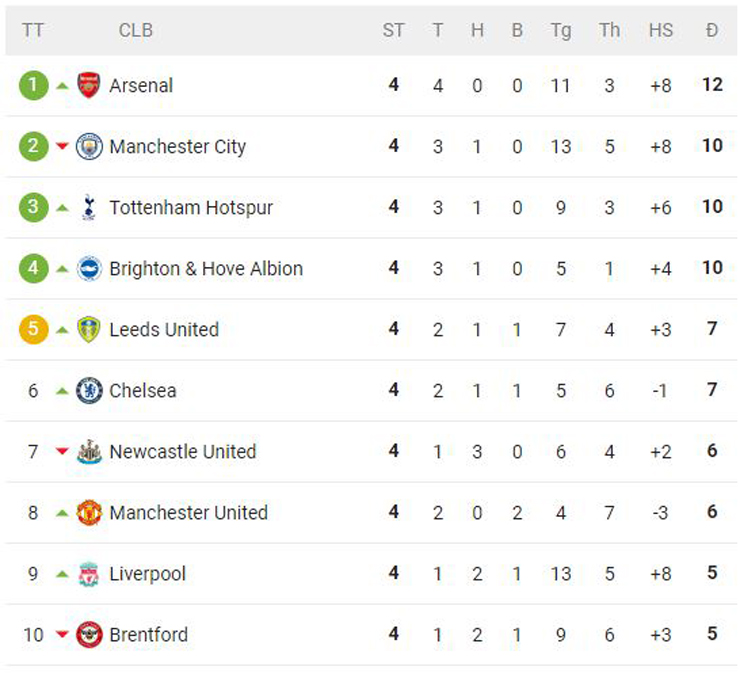Click the Leeds United crest icon

coord(89,329)
